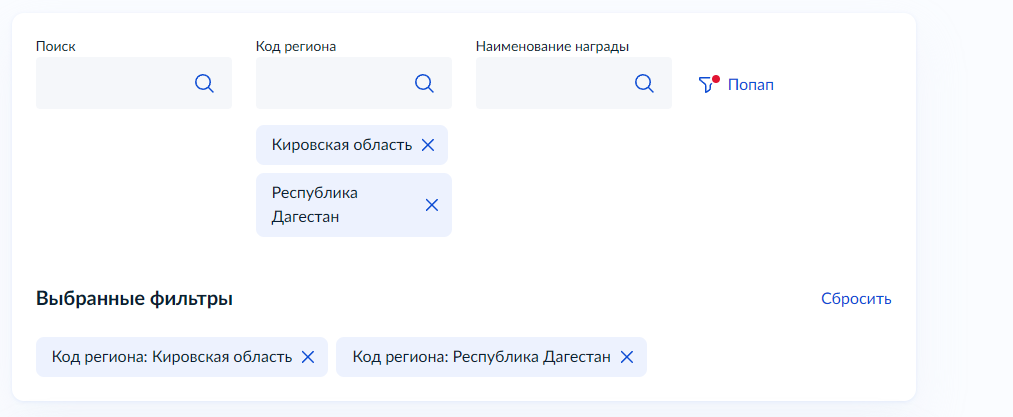Click the Кировская область chip text under input
This screenshot has width=1013, height=417.
click(341, 145)
